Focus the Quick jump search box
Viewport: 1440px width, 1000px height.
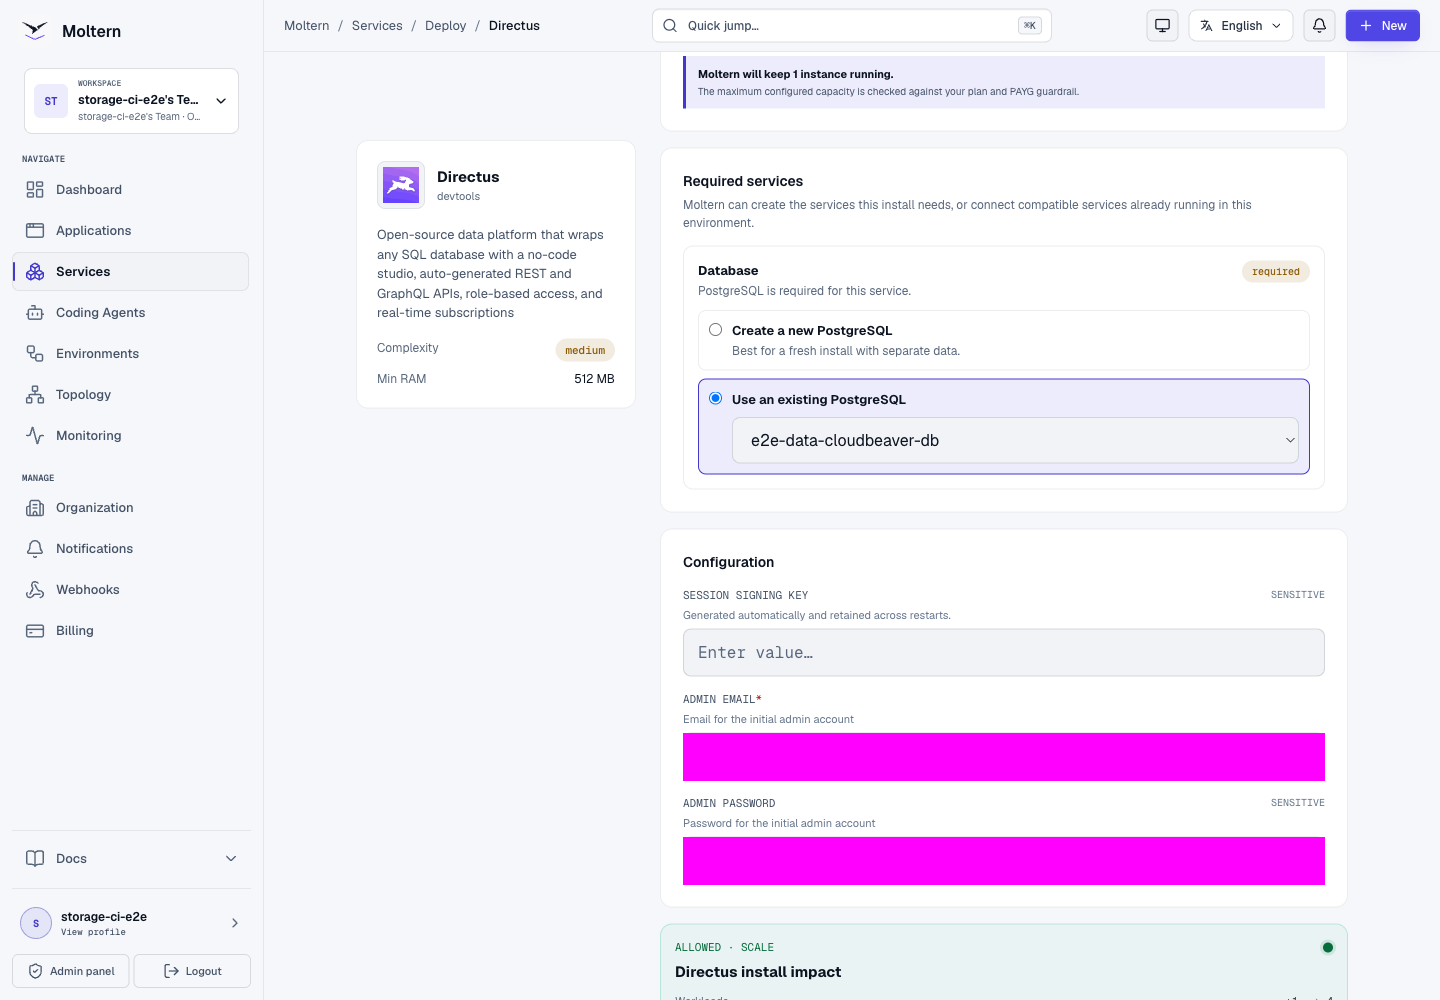coord(852,26)
